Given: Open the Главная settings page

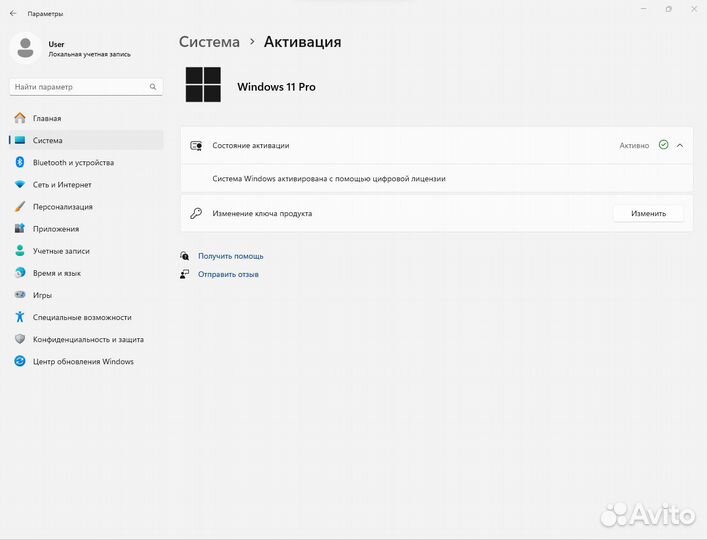Looking at the screenshot, I should click(x=86, y=118).
